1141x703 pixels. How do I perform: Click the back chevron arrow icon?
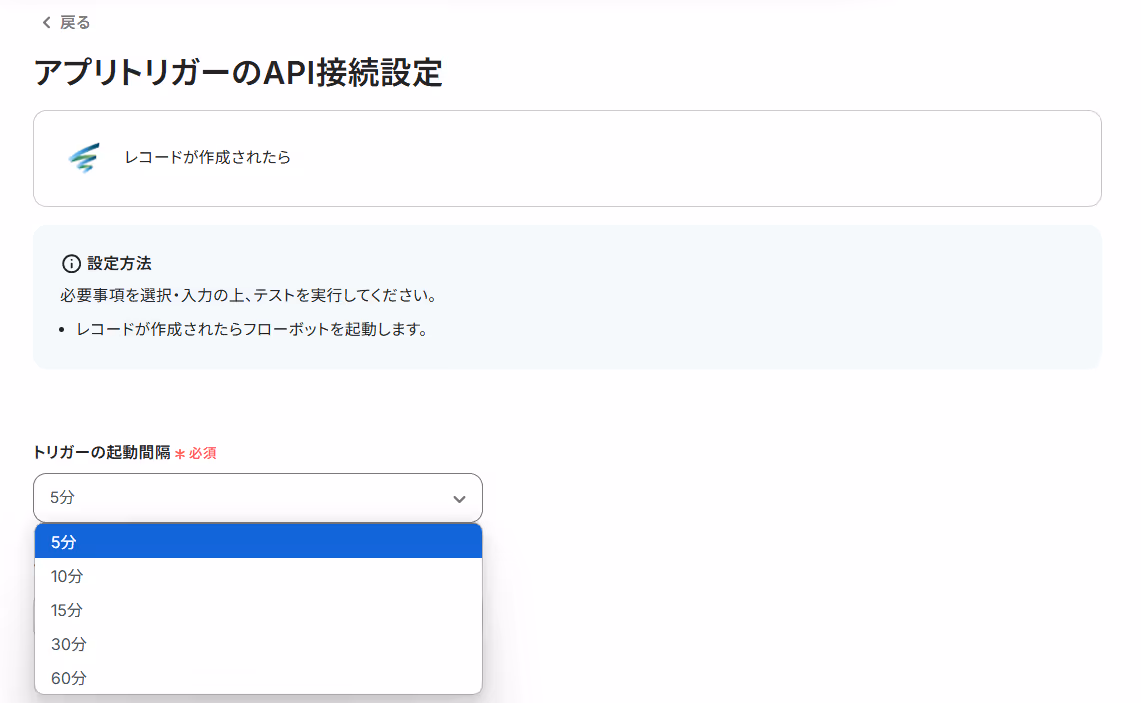[47, 23]
